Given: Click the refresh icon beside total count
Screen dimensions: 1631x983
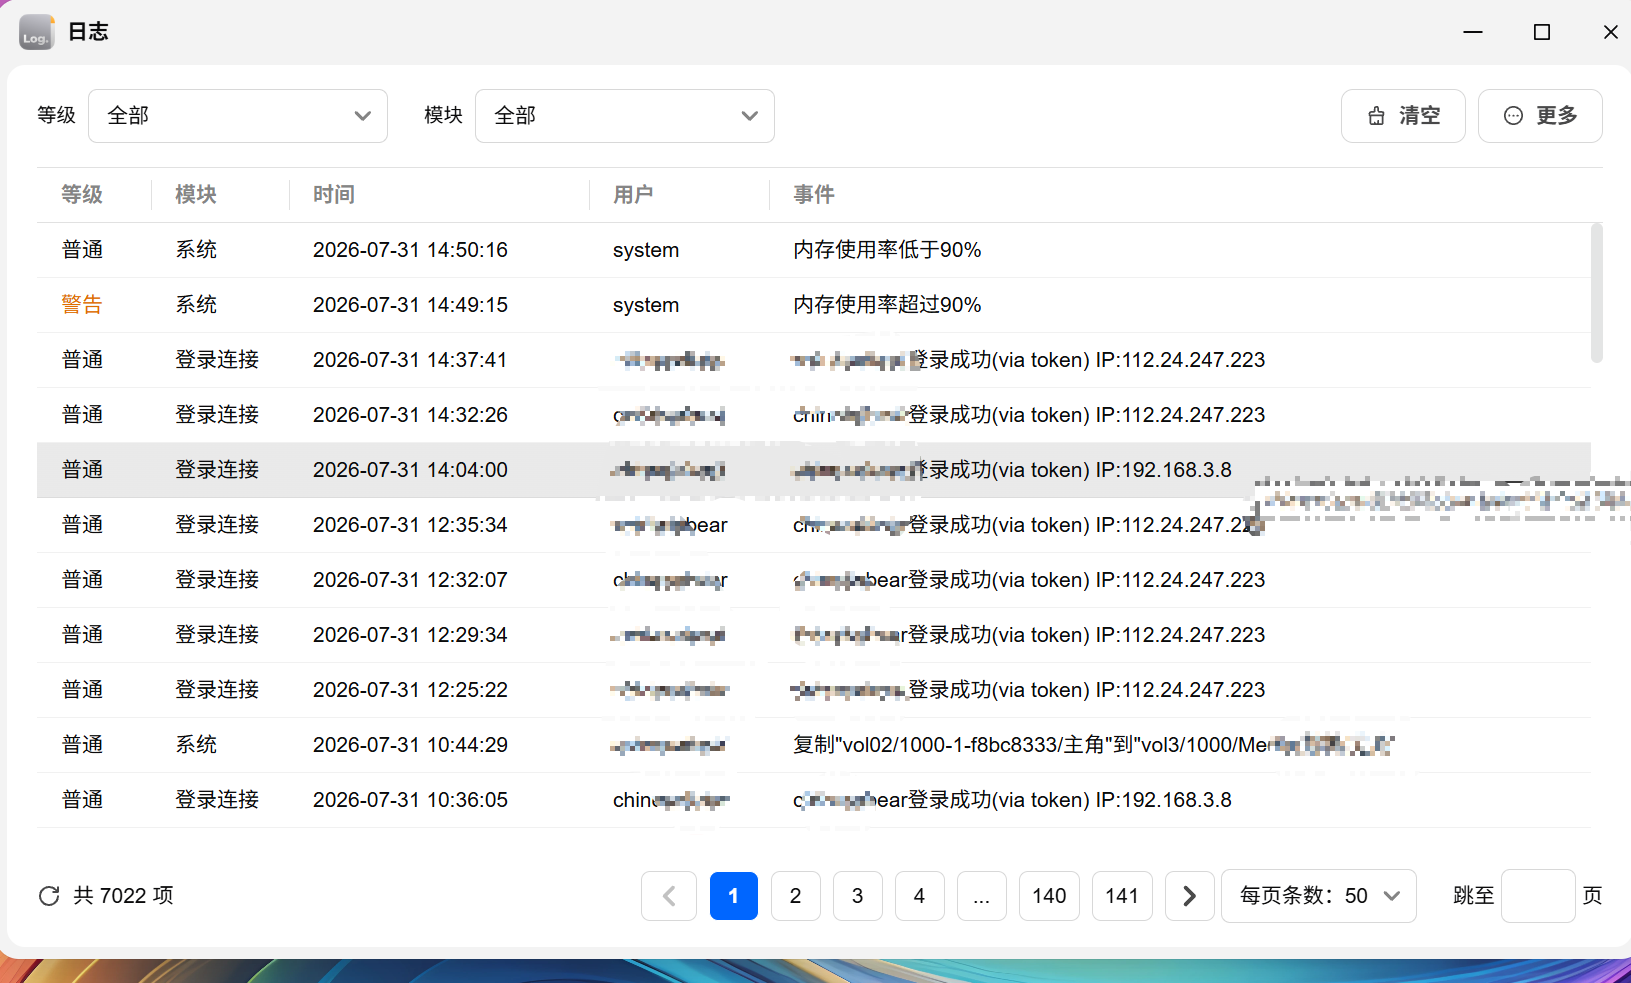Looking at the screenshot, I should (x=49, y=896).
